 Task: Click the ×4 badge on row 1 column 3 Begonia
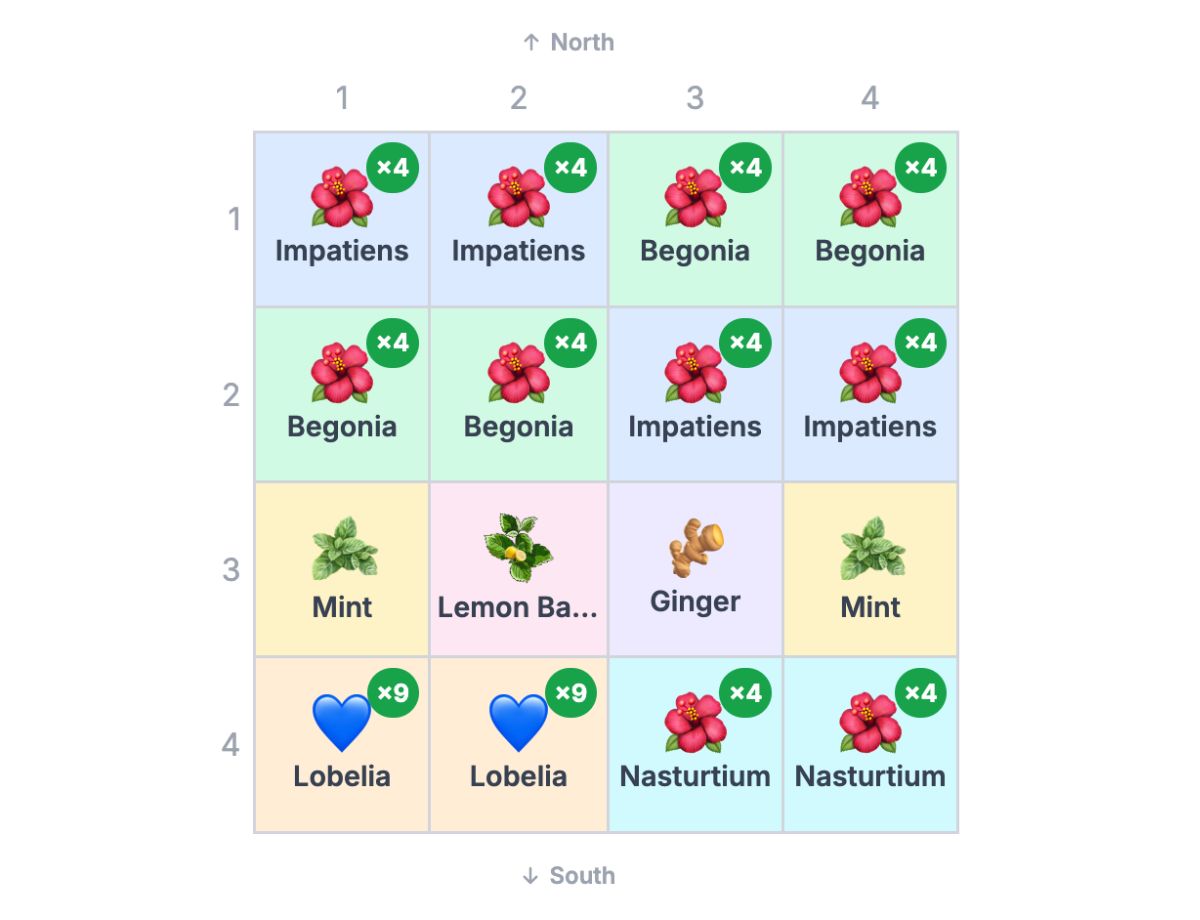point(745,168)
